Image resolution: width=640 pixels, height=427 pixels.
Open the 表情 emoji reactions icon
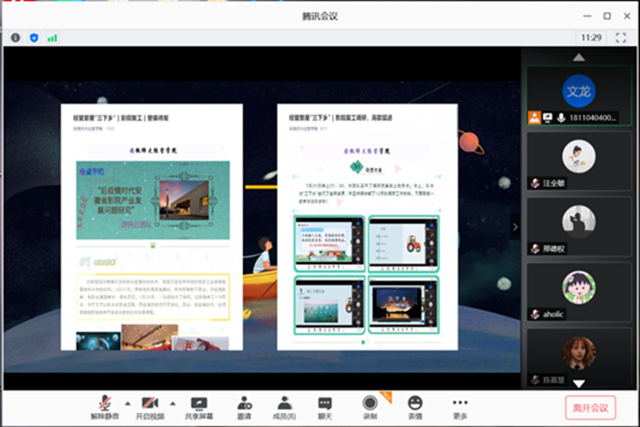(414, 402)
